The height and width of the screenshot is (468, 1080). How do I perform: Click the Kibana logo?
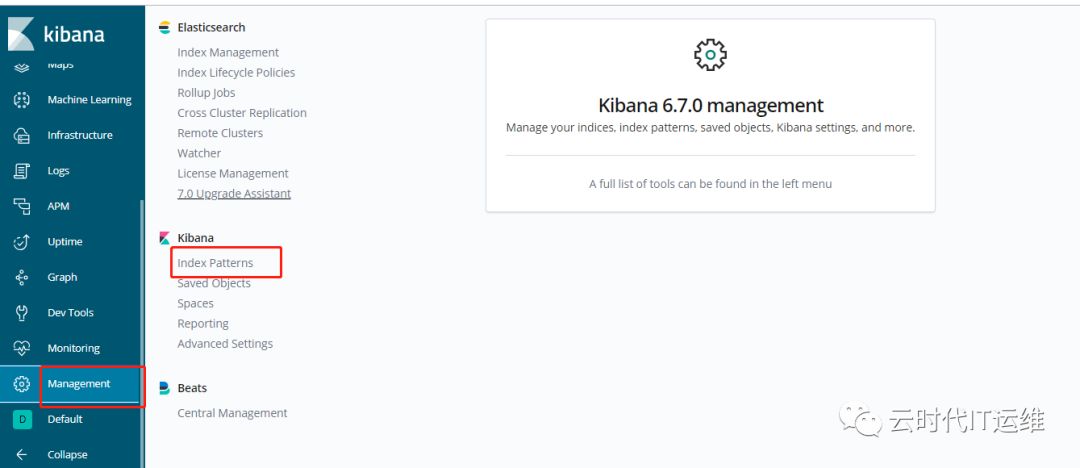coord(22,35)
